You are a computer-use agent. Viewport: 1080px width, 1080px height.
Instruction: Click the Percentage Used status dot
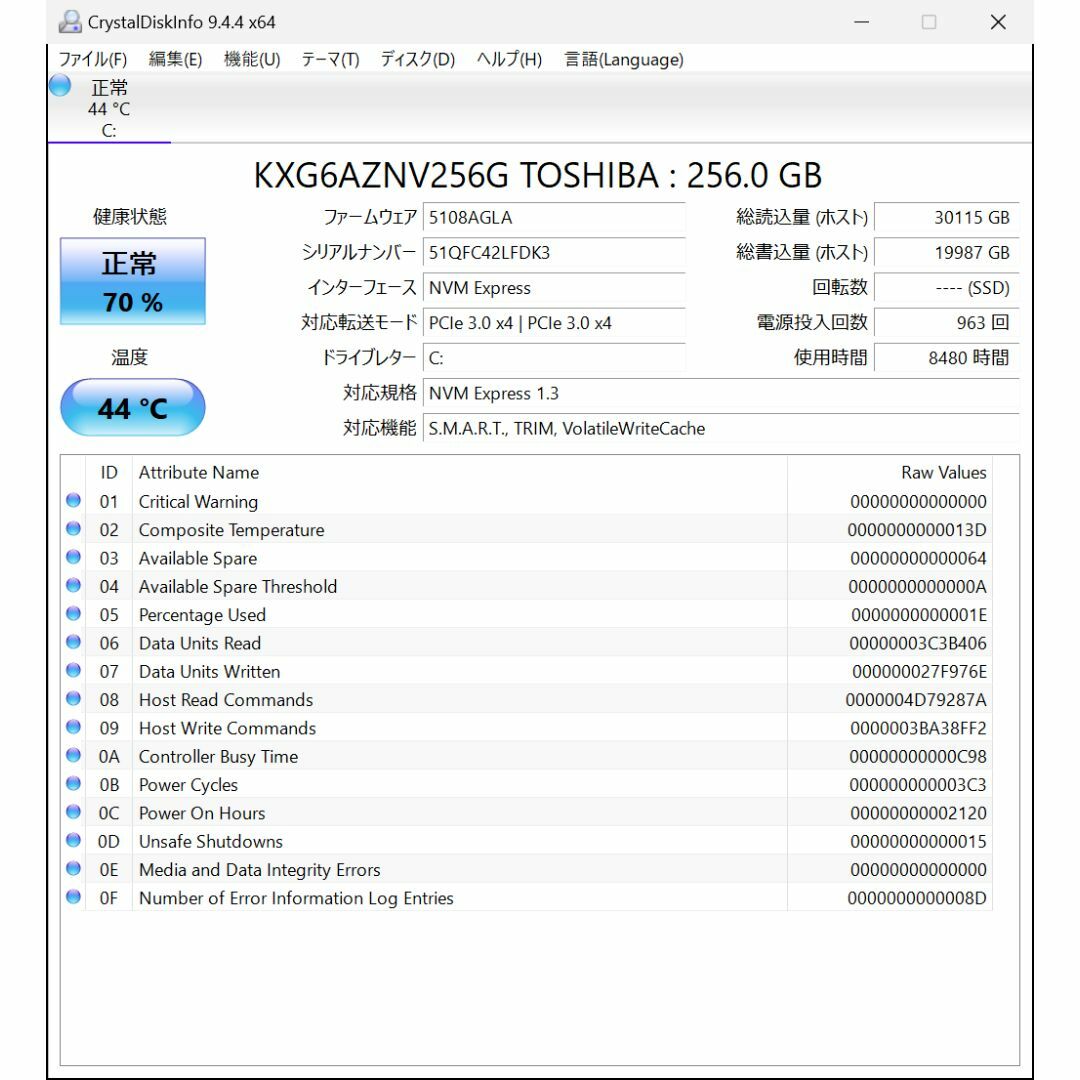74,614
